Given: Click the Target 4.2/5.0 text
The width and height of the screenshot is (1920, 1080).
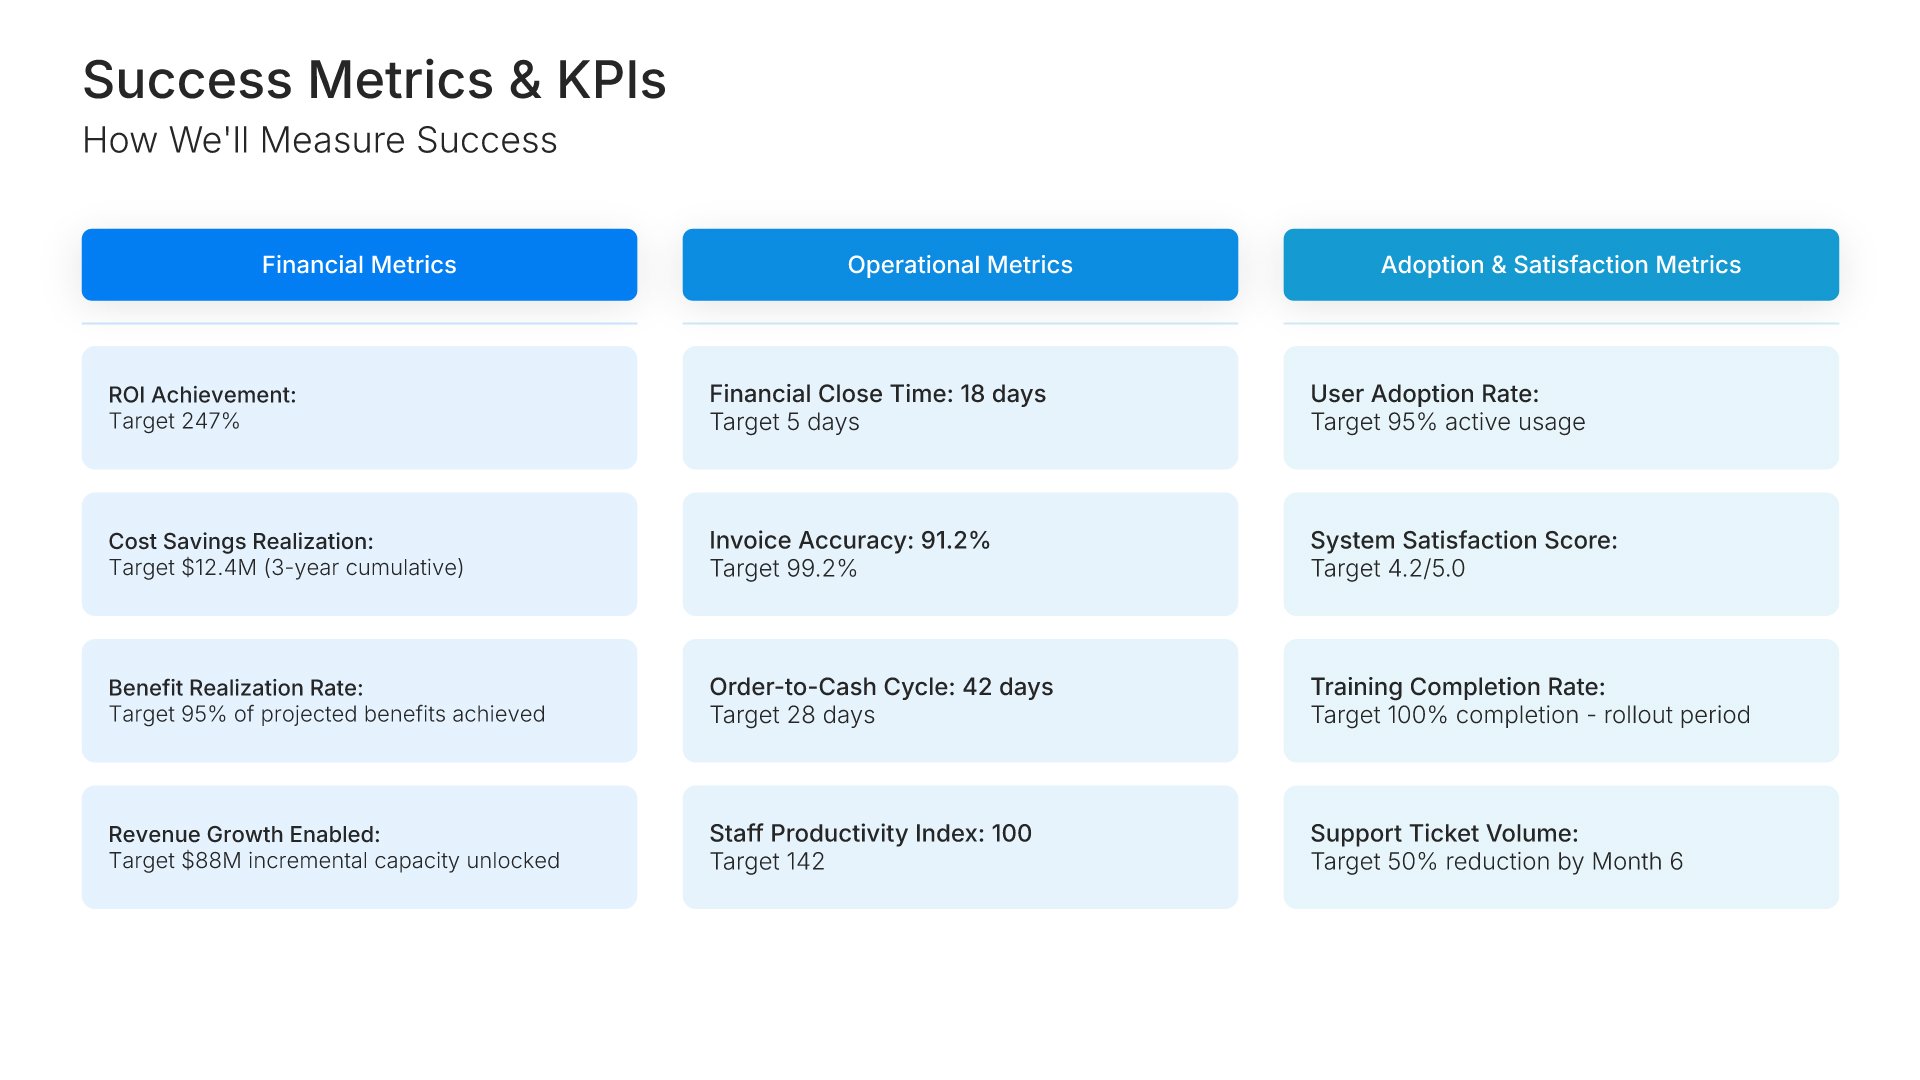Looking at the screenshot, I should [x=1387, y=569].
